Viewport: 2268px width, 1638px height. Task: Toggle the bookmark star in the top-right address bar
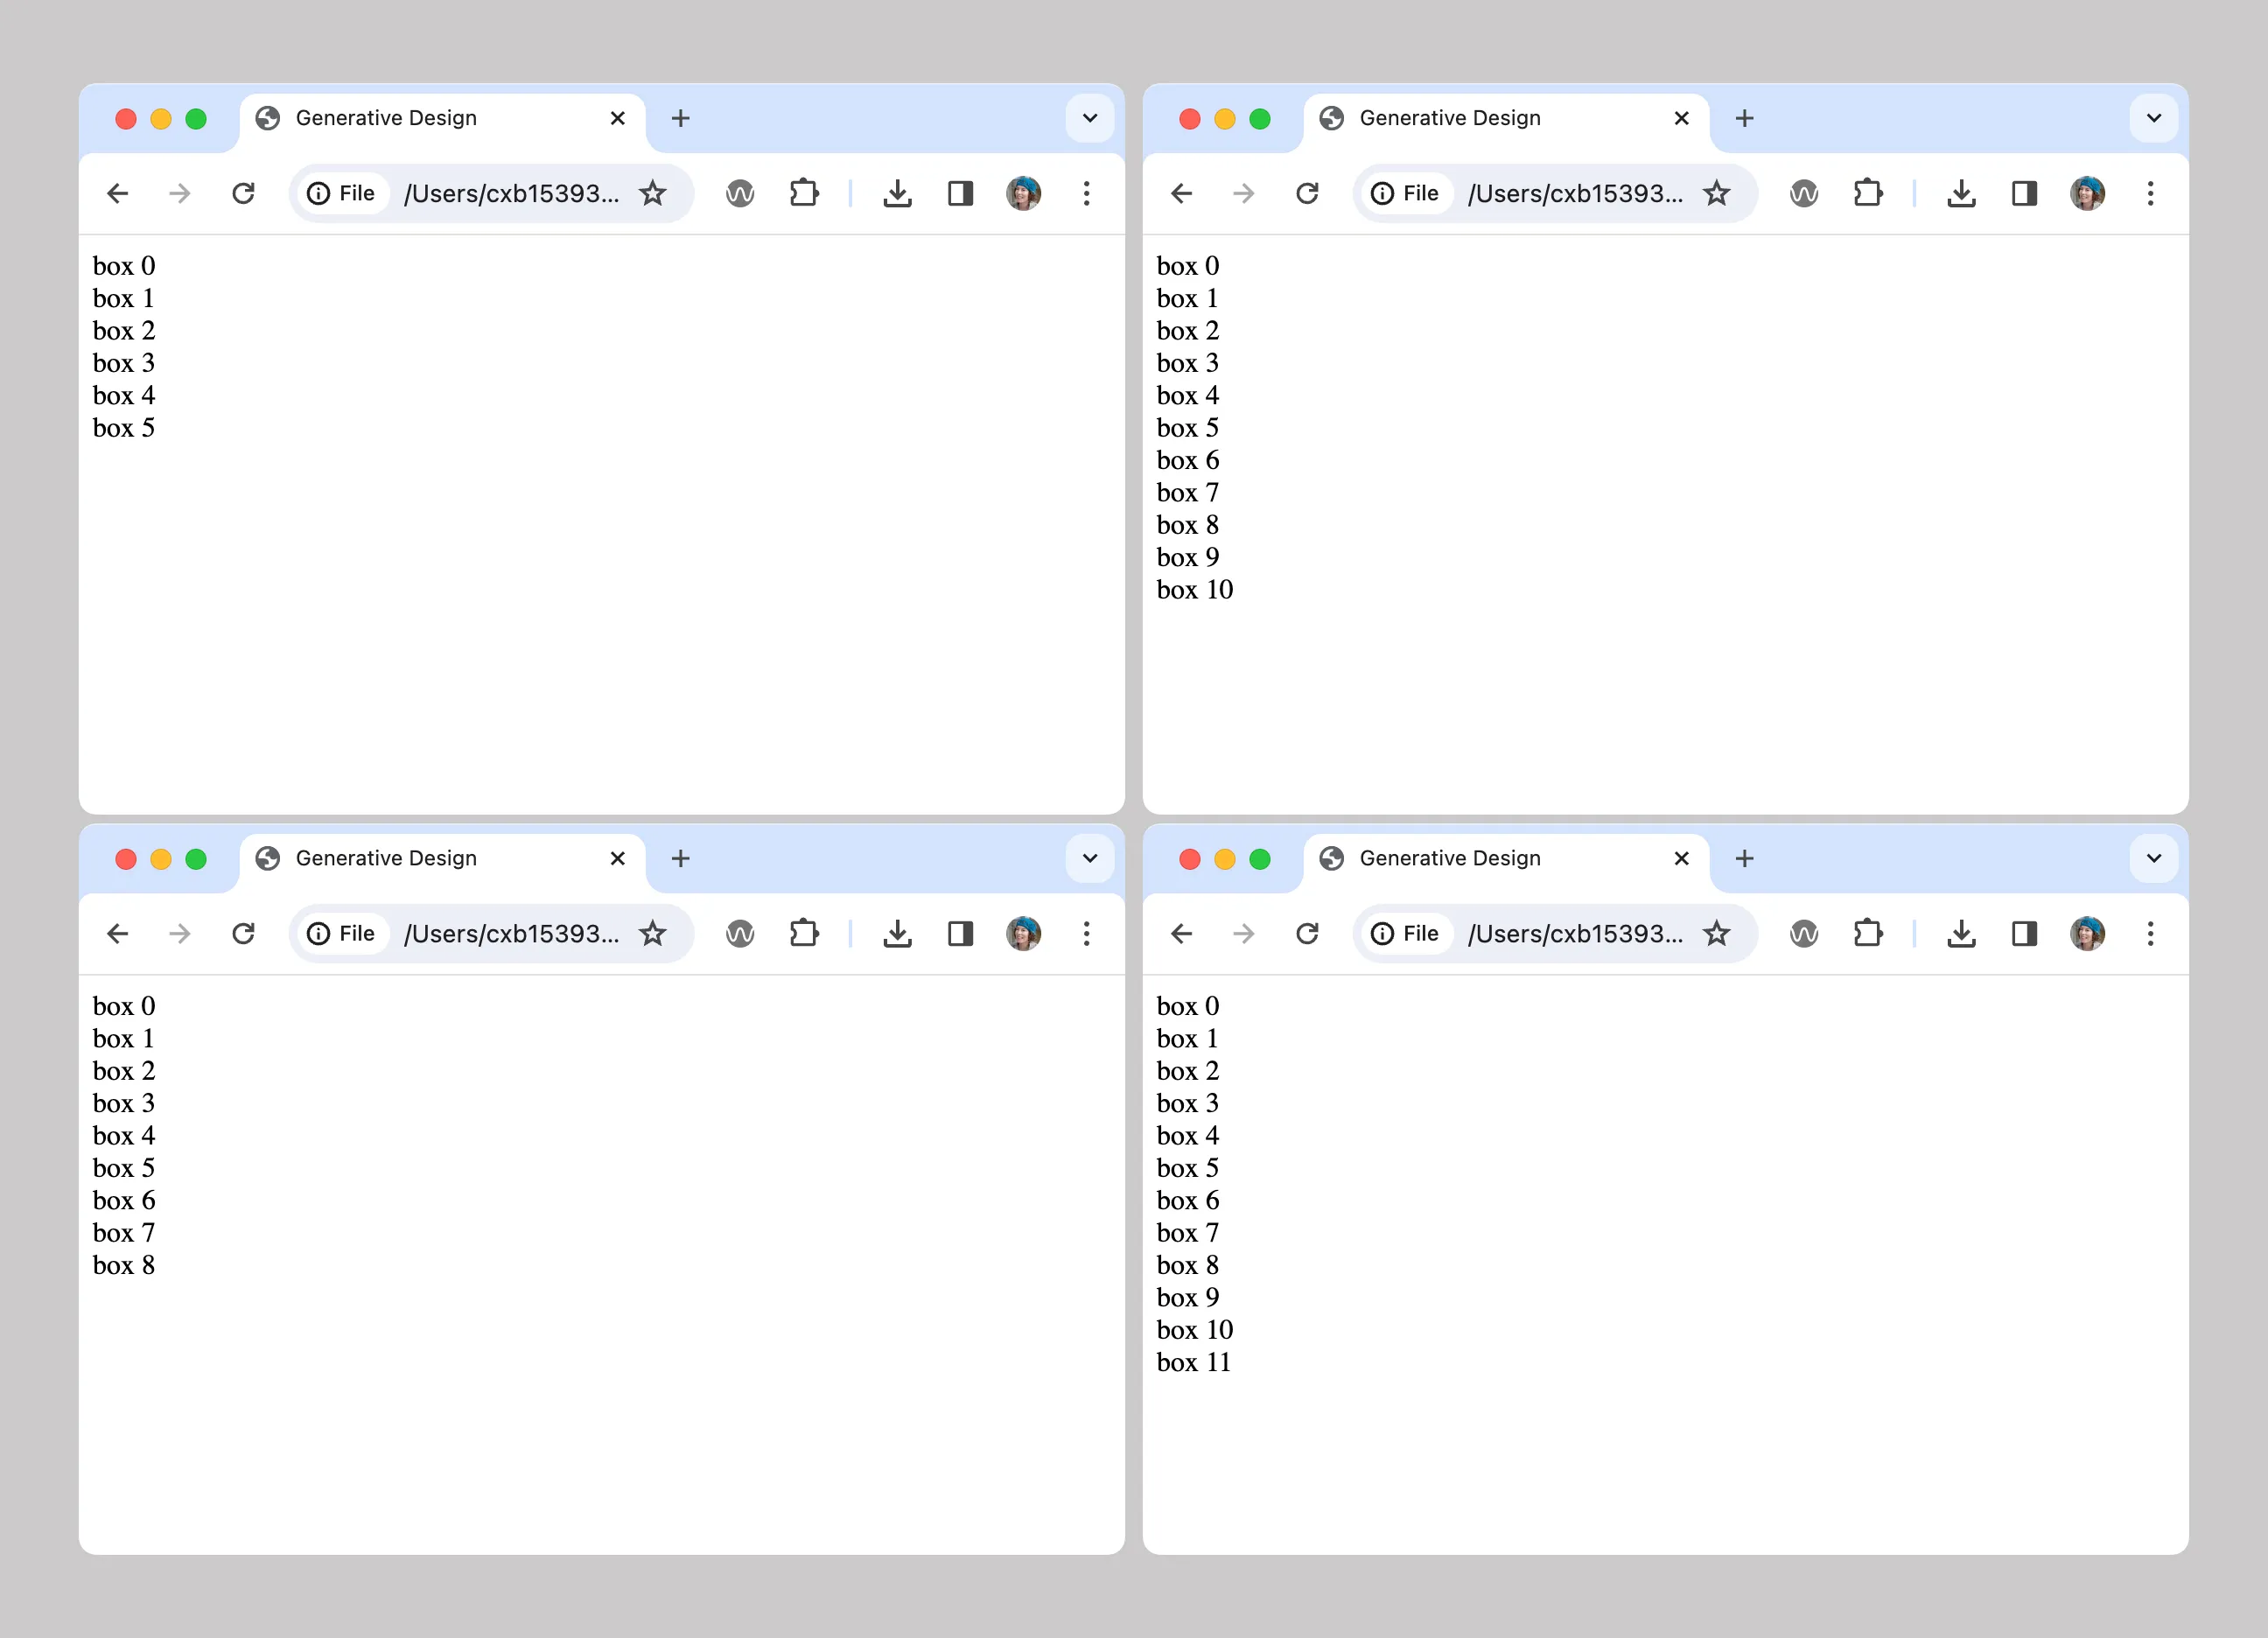pyautogui.click(x=1717, y=193)
